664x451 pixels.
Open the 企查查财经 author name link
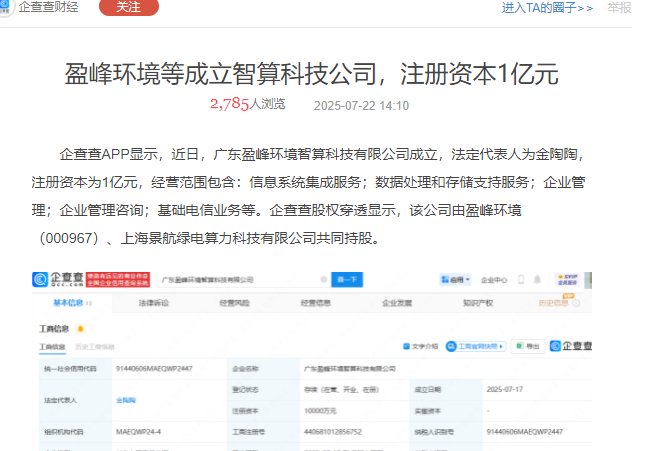[48, 7]
